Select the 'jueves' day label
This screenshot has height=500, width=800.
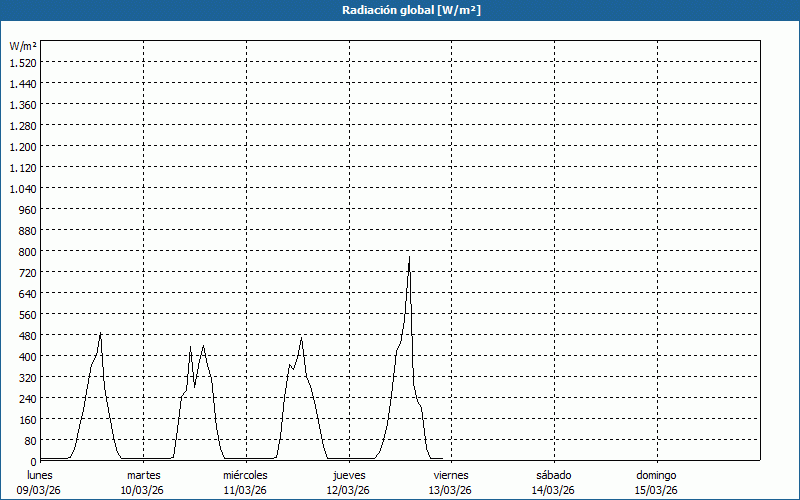pyautogui.click(x=348, y=475)
